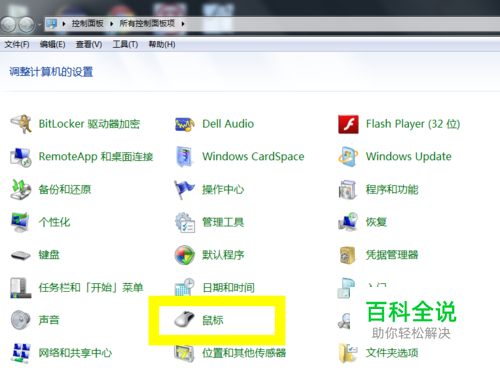Open the 鼠标 mouse settings
Screen dimensions: 500x372
199,320
